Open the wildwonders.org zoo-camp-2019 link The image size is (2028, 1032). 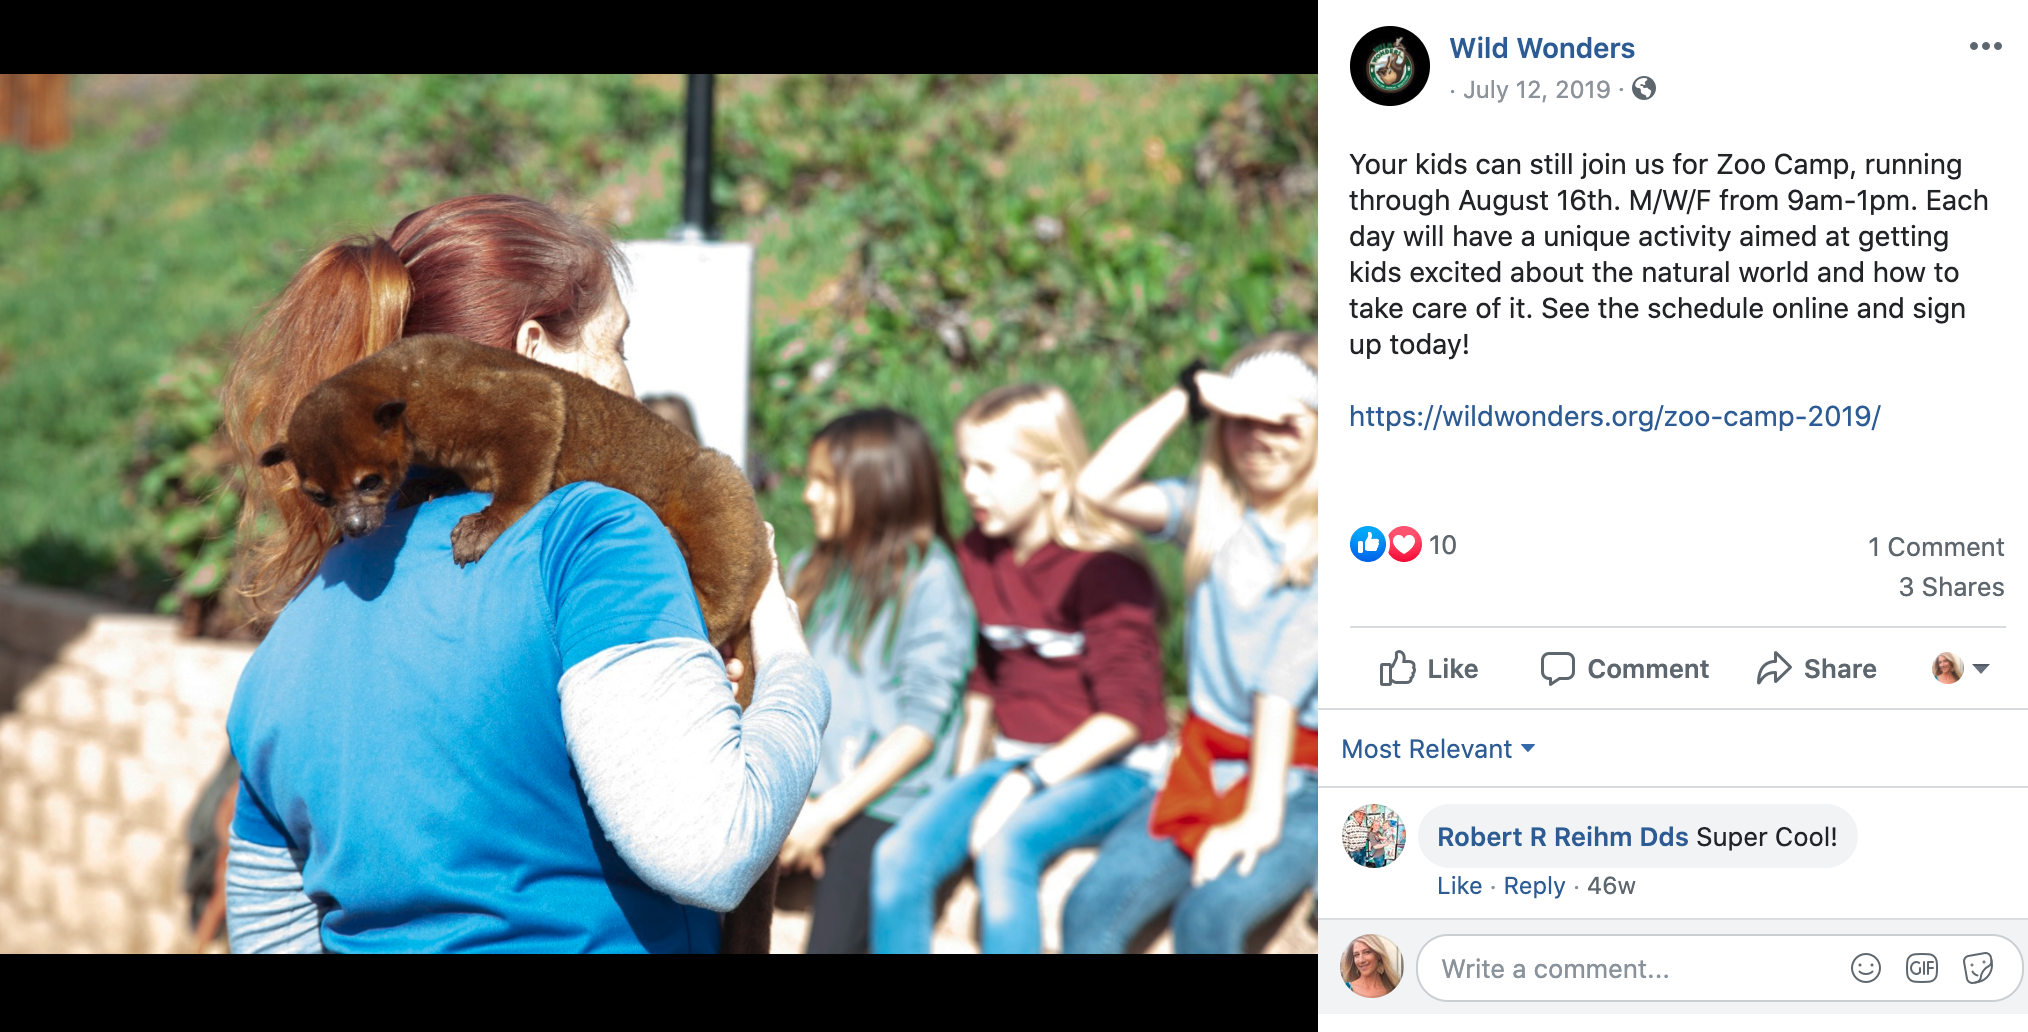(x=1615, y=416)
